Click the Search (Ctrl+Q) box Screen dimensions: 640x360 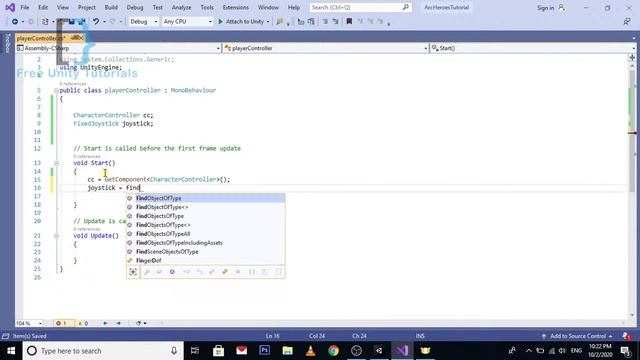pos(360,7)
